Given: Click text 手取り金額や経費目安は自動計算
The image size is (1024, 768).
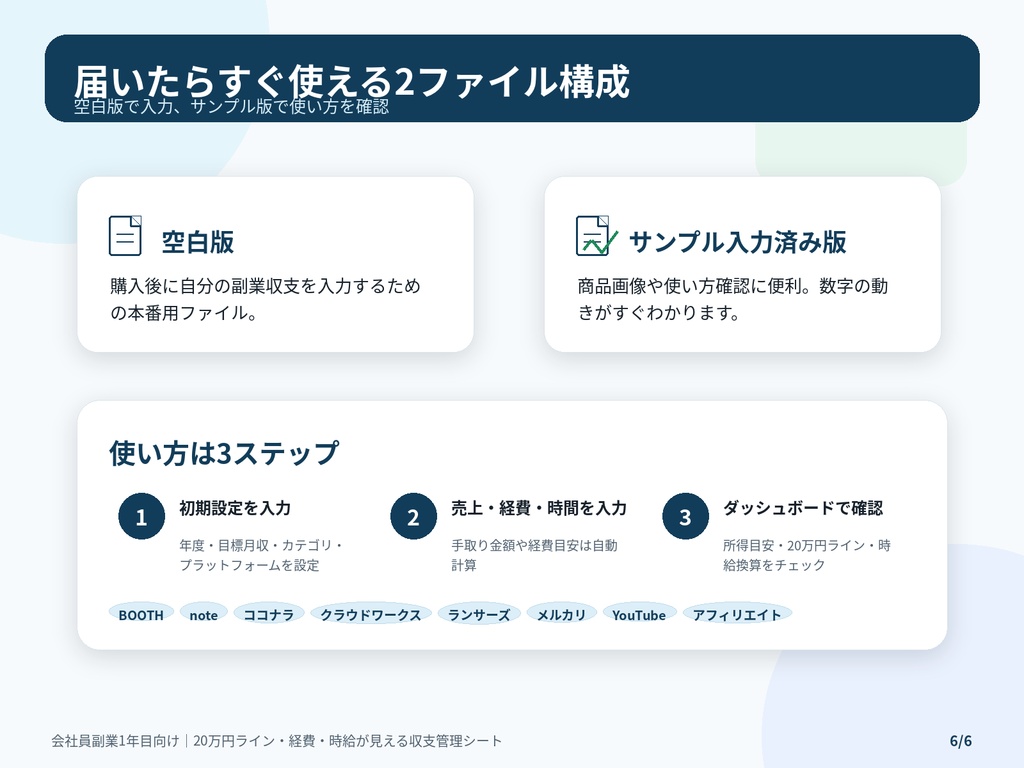Looking at the screenshot, I should pos(534,555).
